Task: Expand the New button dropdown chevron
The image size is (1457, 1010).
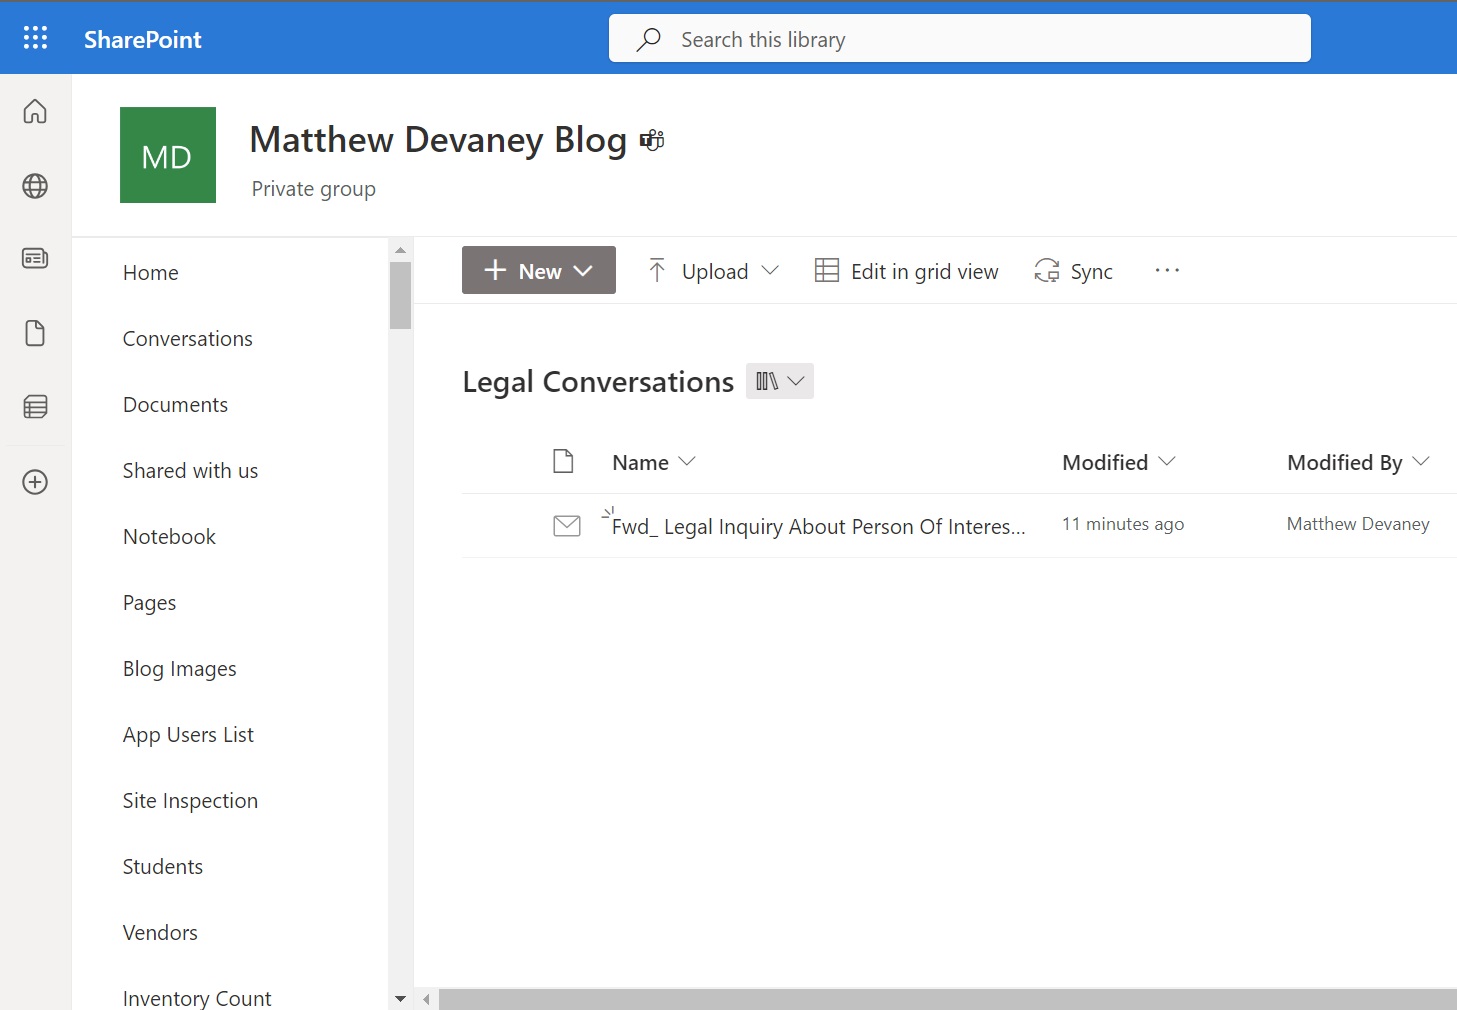Action: [x=583, y=270]
